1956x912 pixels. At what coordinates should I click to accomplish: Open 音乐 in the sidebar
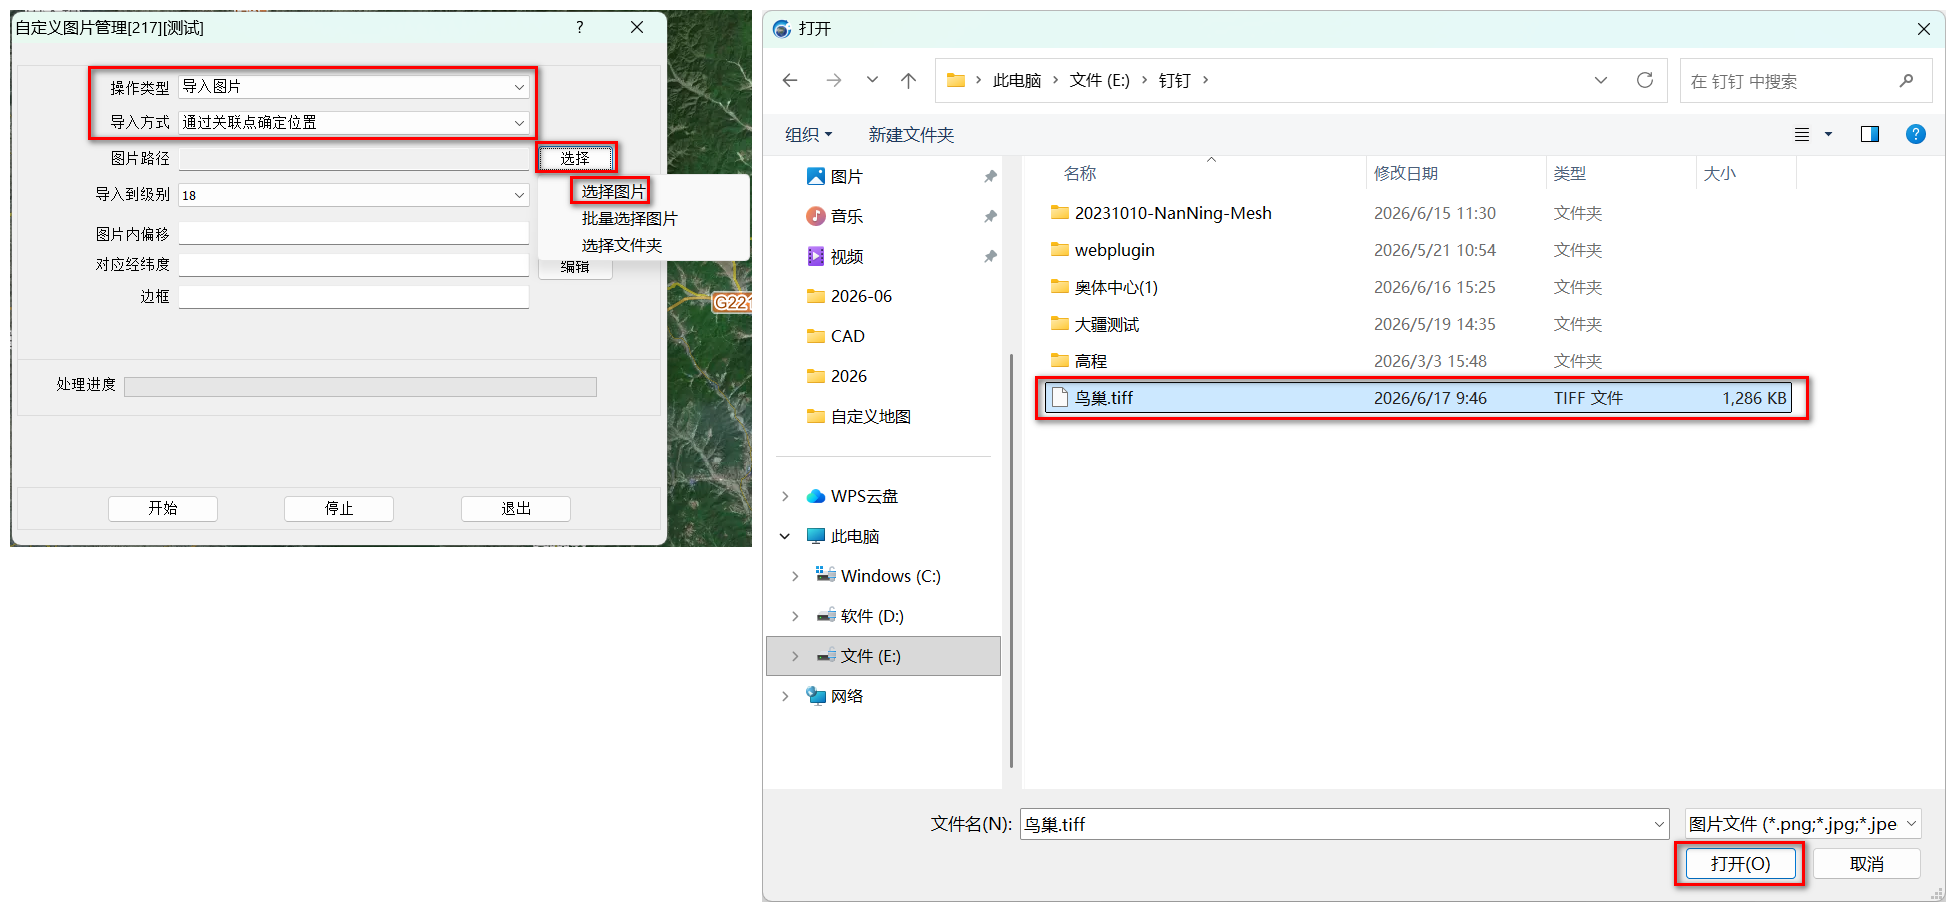pyautogui.click(x=846, y=216)
